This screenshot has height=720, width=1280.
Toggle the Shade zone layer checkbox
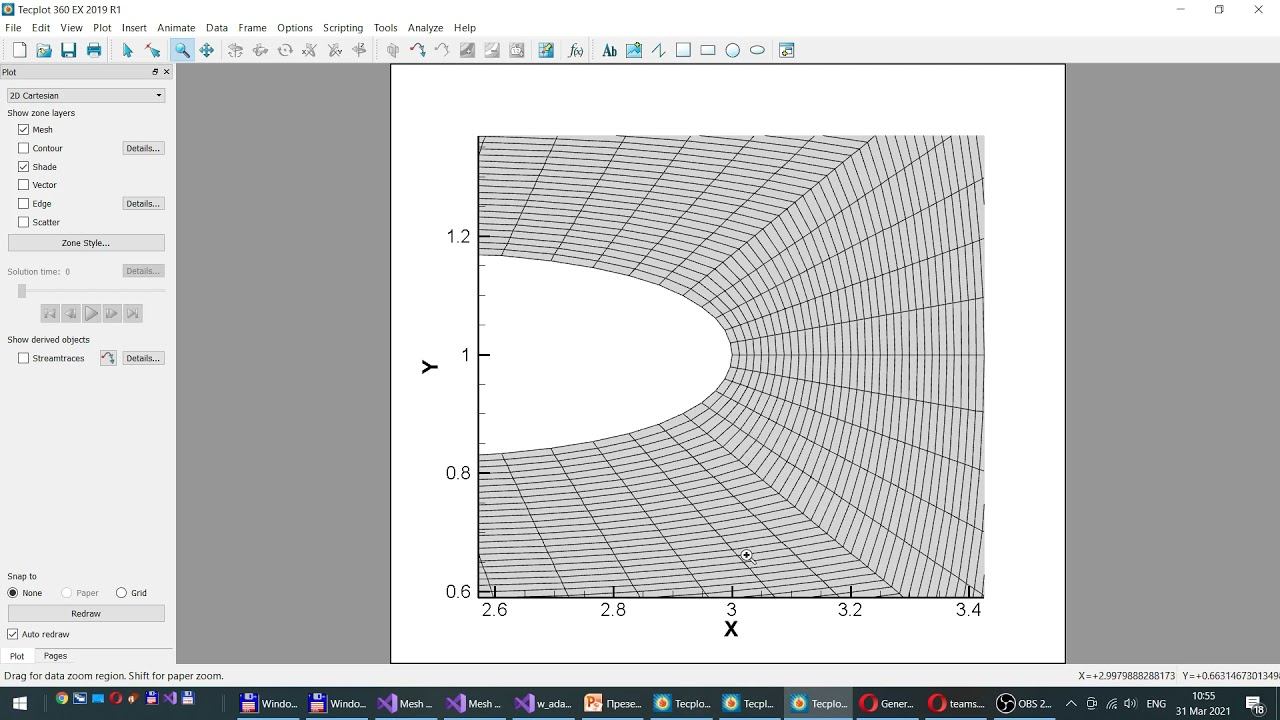24,167
